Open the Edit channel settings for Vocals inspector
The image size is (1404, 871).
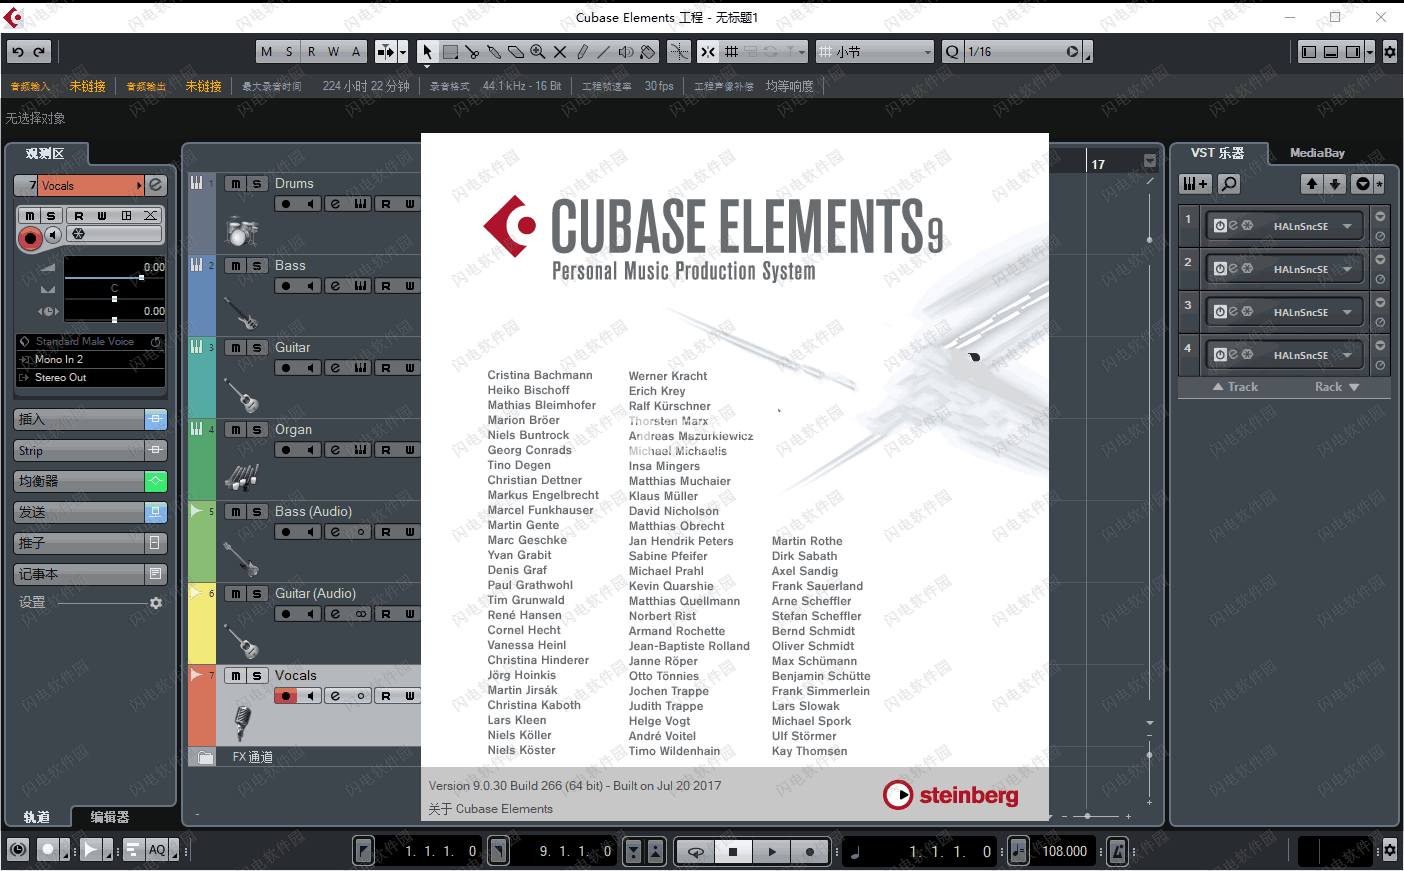pos(156,185)
